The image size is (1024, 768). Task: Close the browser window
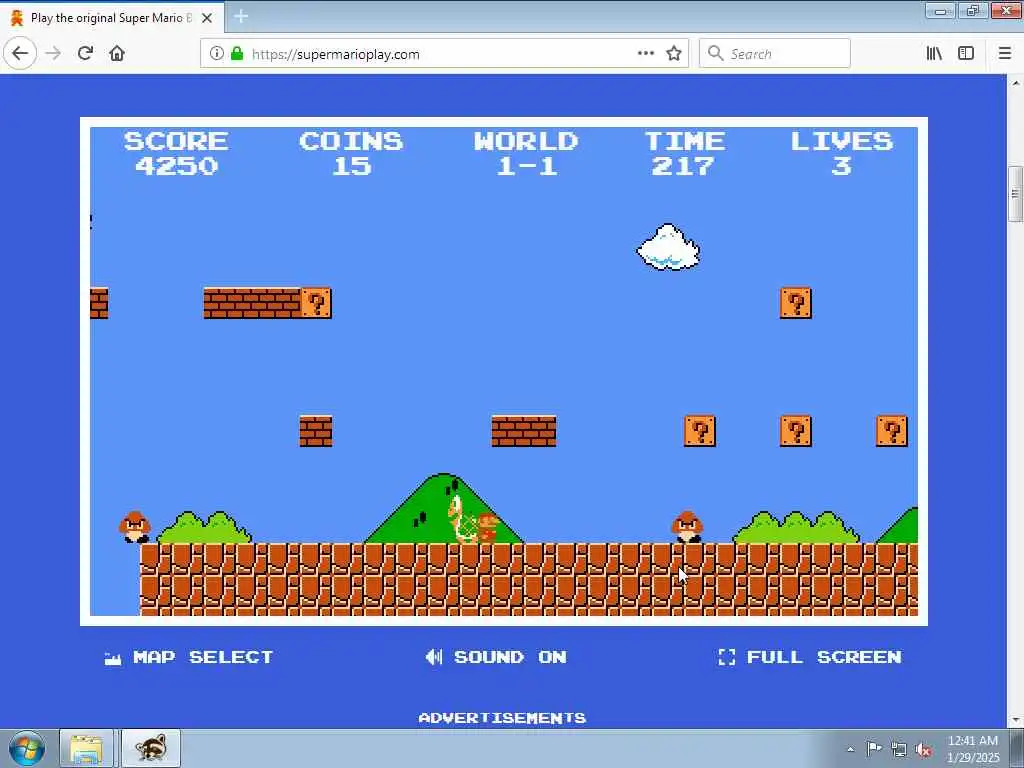tap(1006, 10)
